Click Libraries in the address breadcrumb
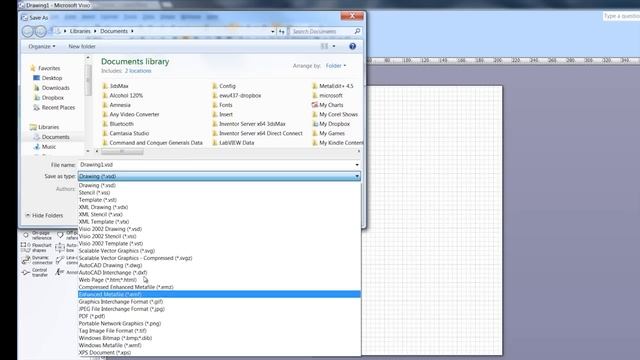Image resolution: width=640 pixels, height=360 pixels. [80, 31]
